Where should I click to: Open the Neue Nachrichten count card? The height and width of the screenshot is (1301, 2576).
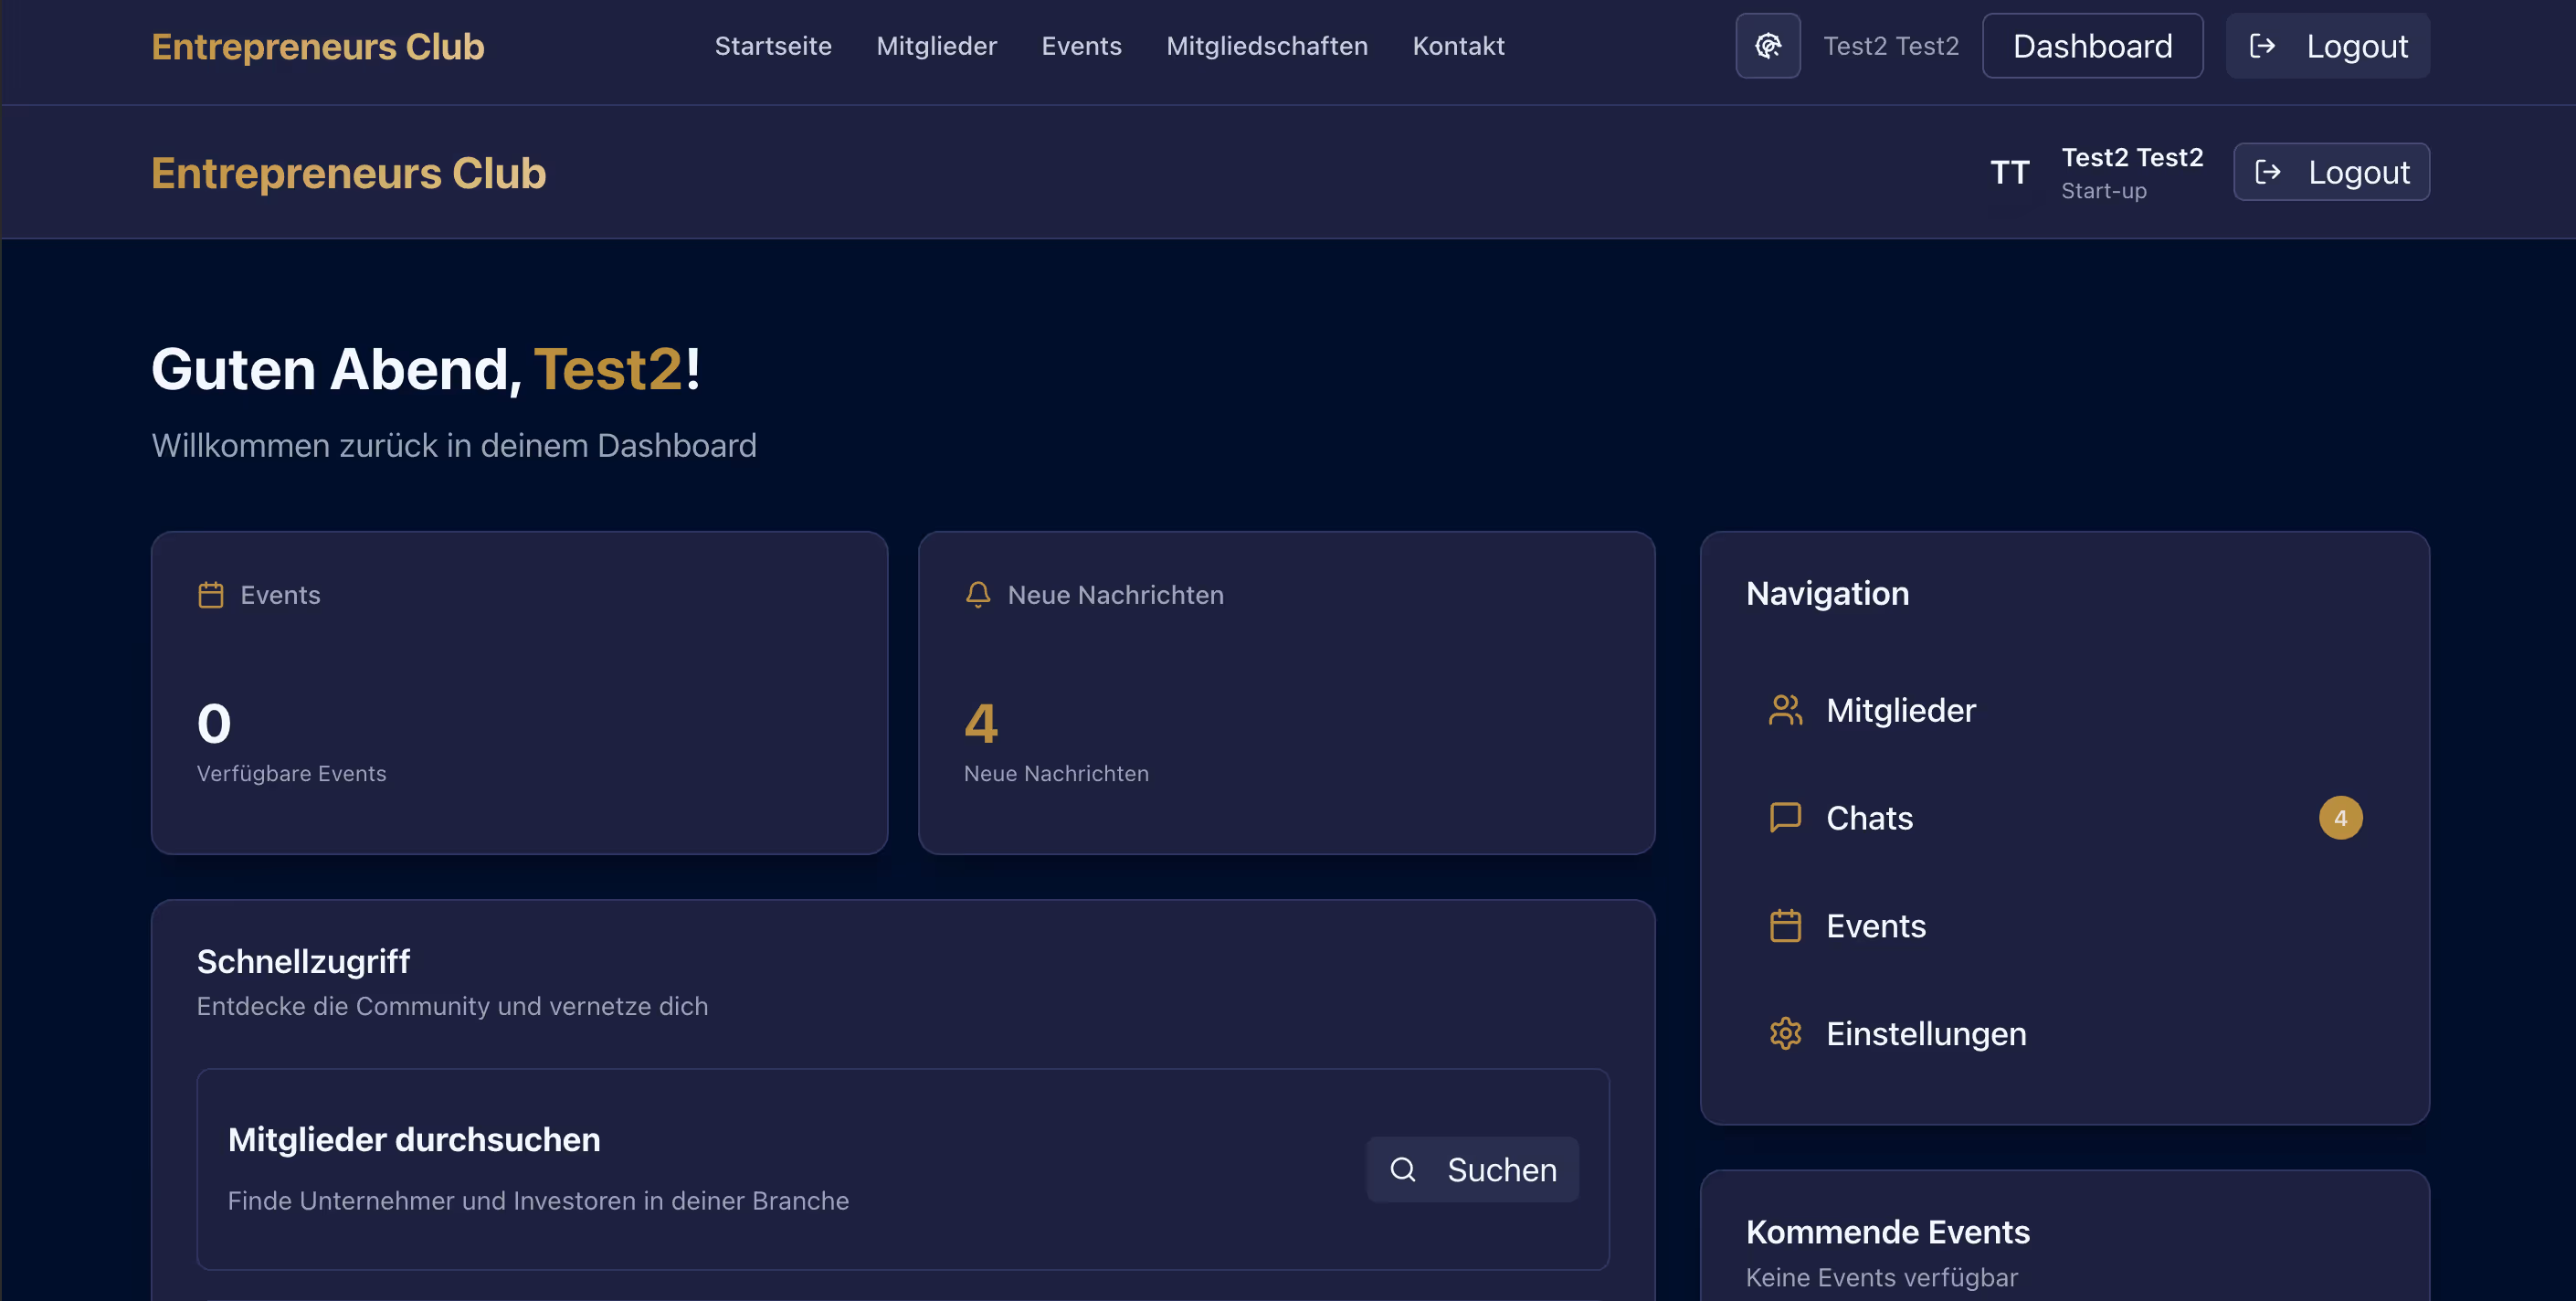tap(1285, 692)
